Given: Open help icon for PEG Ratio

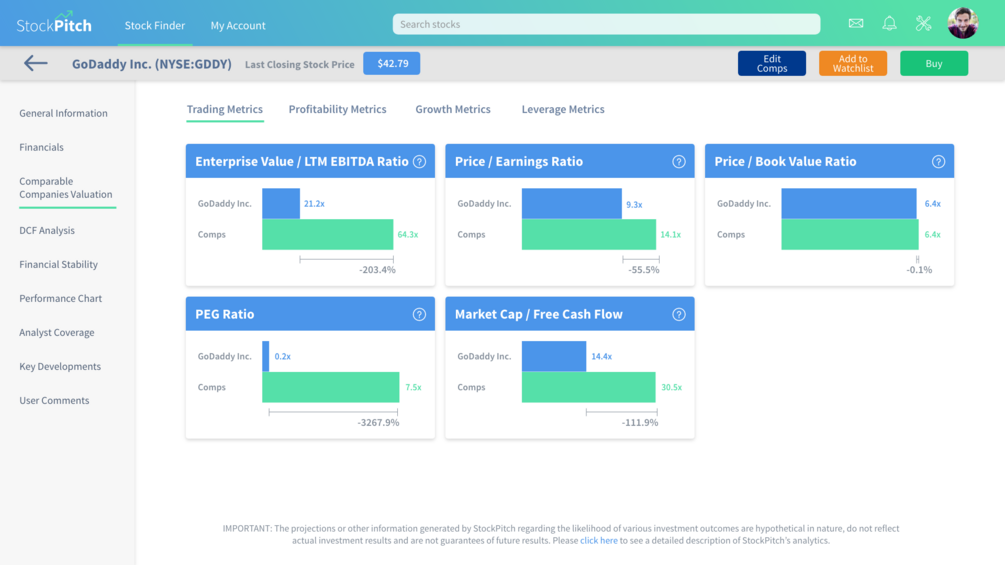Looking at the screenshot, I should (x=419, y=315).
